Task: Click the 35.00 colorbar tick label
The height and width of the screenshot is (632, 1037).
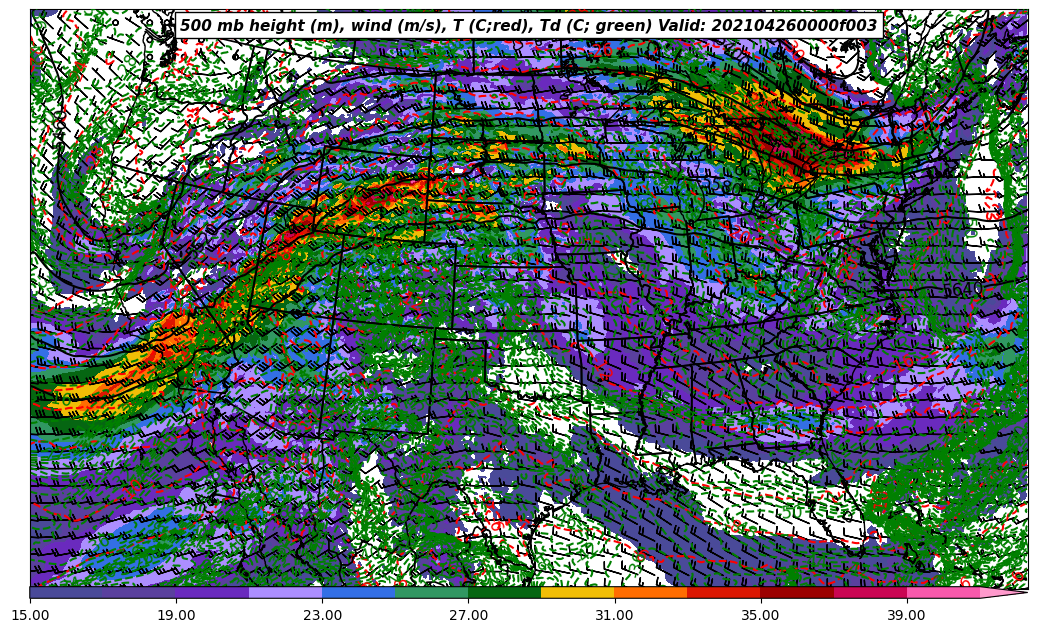Action: point(760,615)
